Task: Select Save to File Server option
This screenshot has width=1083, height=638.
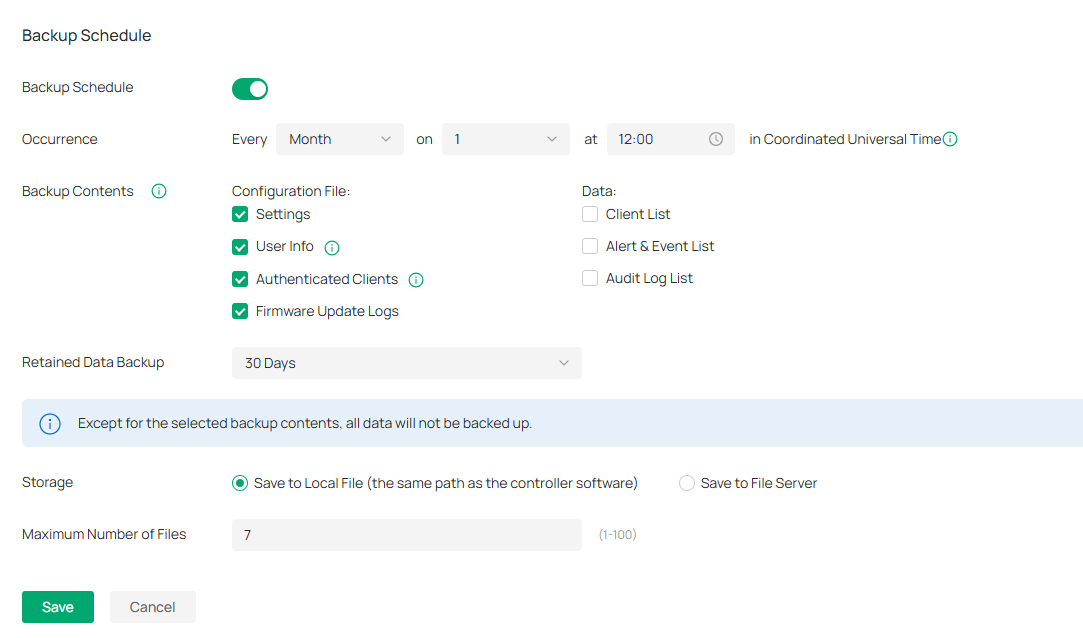Action: click(687, 483)
